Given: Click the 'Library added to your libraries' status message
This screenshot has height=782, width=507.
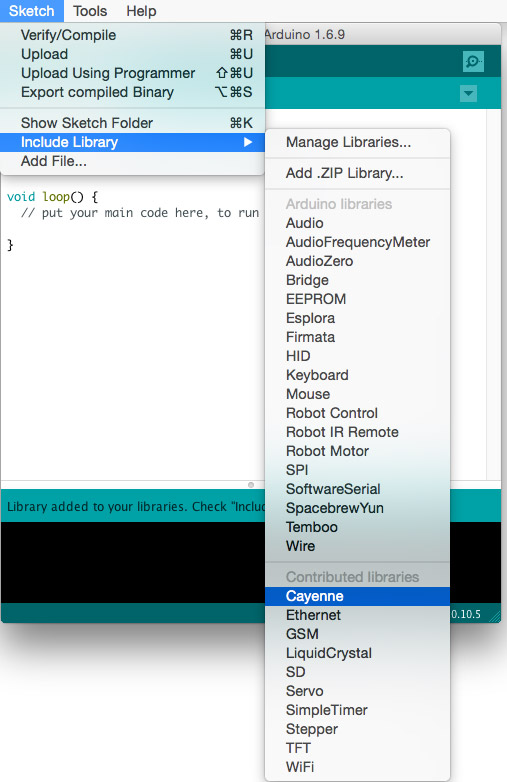Looking at the screenshot, I should [136, 506].
